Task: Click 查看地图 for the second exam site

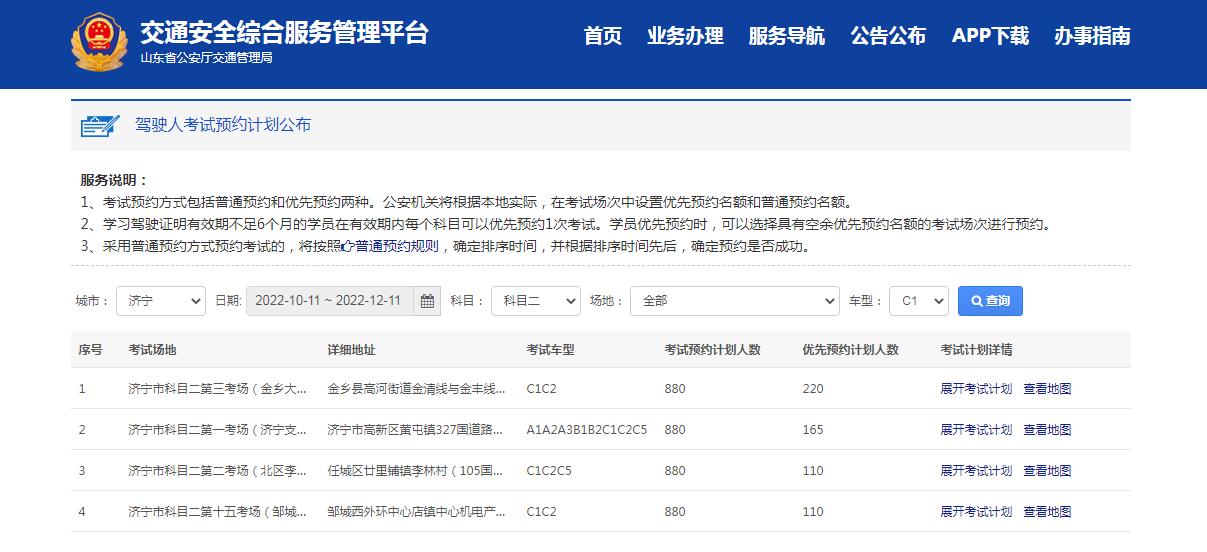Action: pyautogui.click(x=1047, y=430)
